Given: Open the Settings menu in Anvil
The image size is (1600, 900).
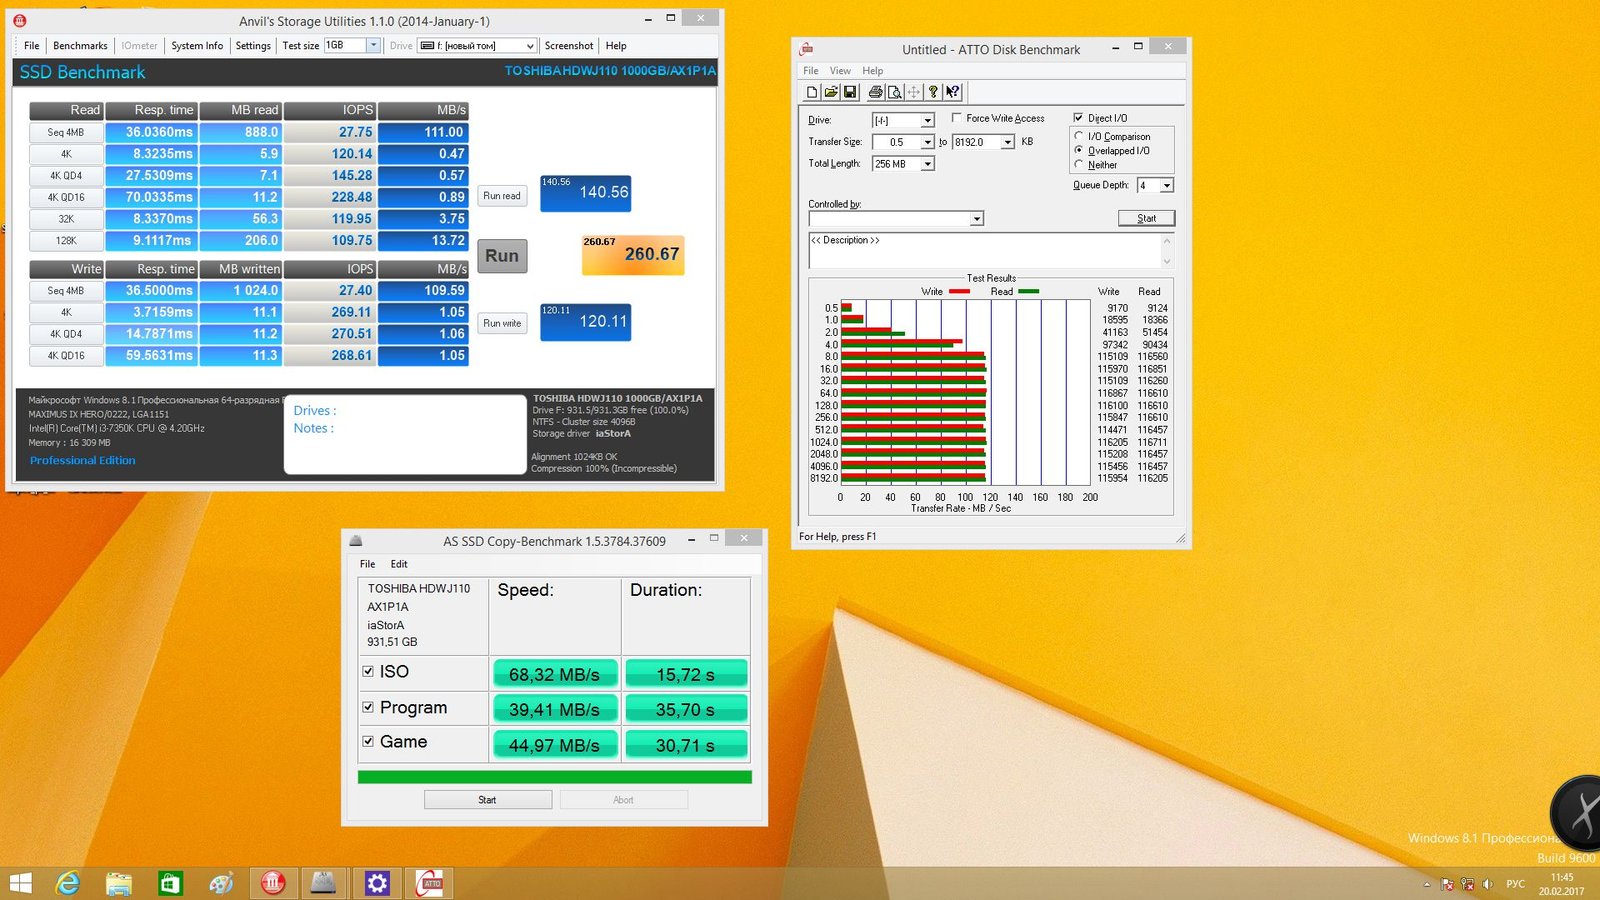Looking at the screenshot, I should pyautogui.click(x=253, y=46).
